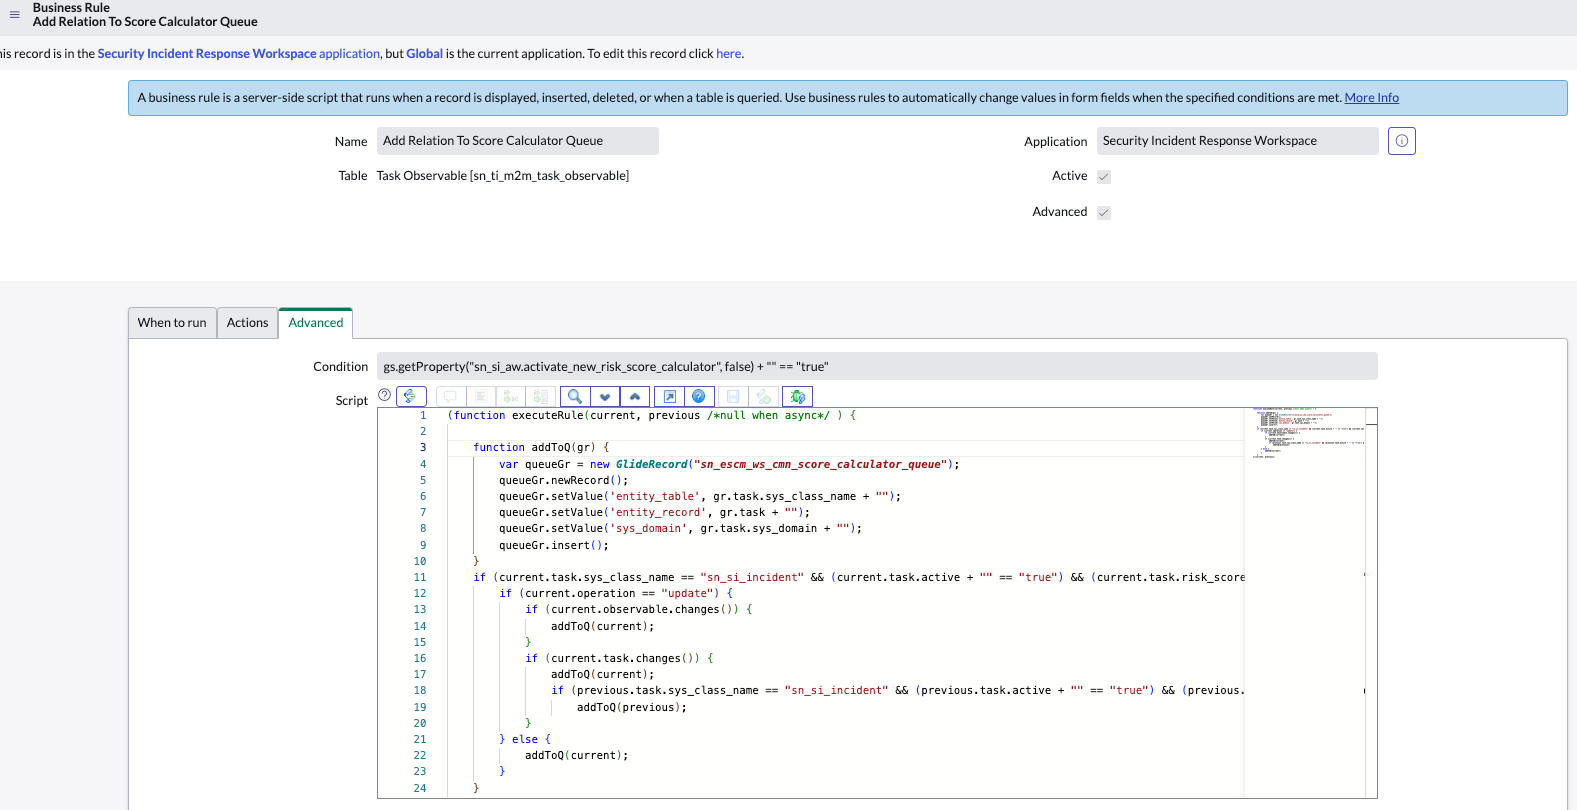Toggle the Active checkbox
The width and height of the screenshot is (1577, 810).
(x=1104, y=177)
